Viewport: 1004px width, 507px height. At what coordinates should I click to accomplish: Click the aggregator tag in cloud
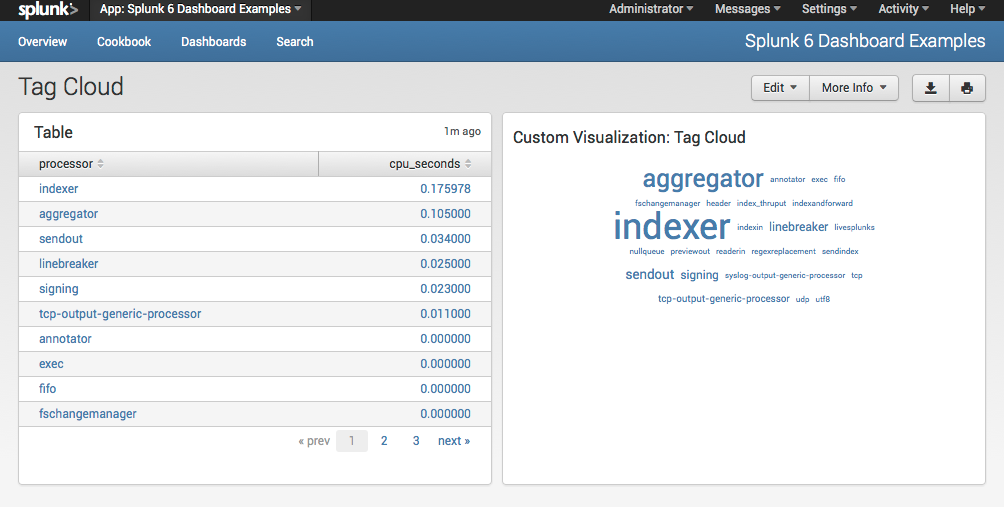click(703, 179)
